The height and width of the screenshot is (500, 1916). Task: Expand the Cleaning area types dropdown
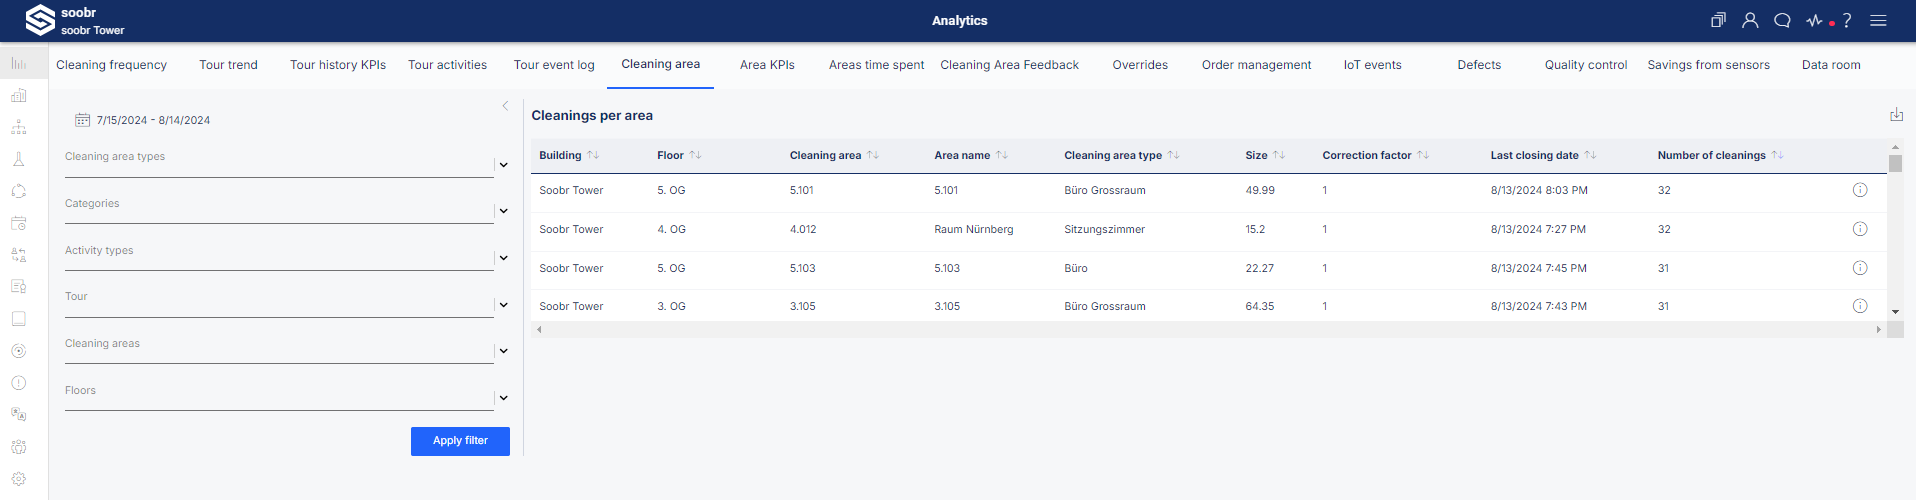[x=503, y=165]
